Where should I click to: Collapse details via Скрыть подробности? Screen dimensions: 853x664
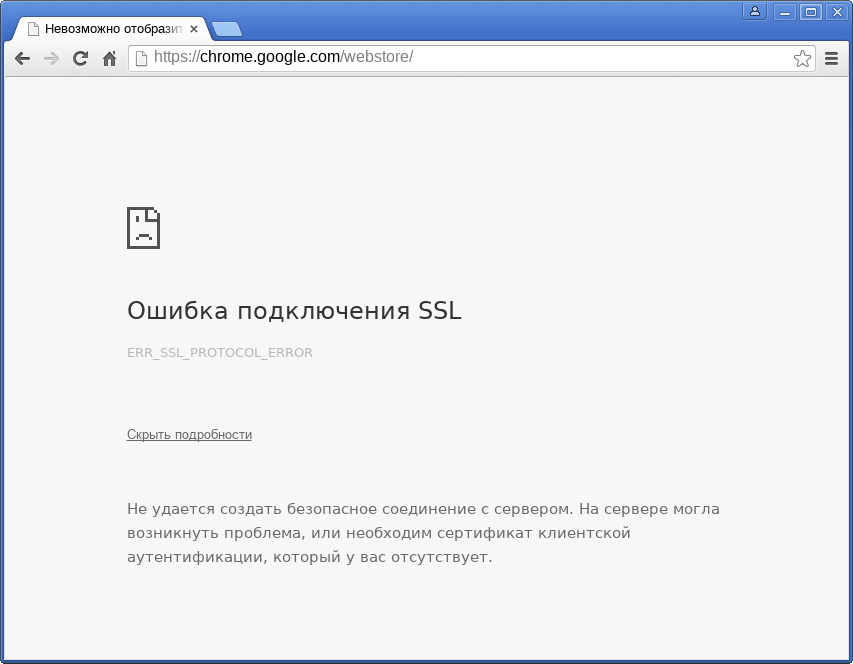pos(189,434)
